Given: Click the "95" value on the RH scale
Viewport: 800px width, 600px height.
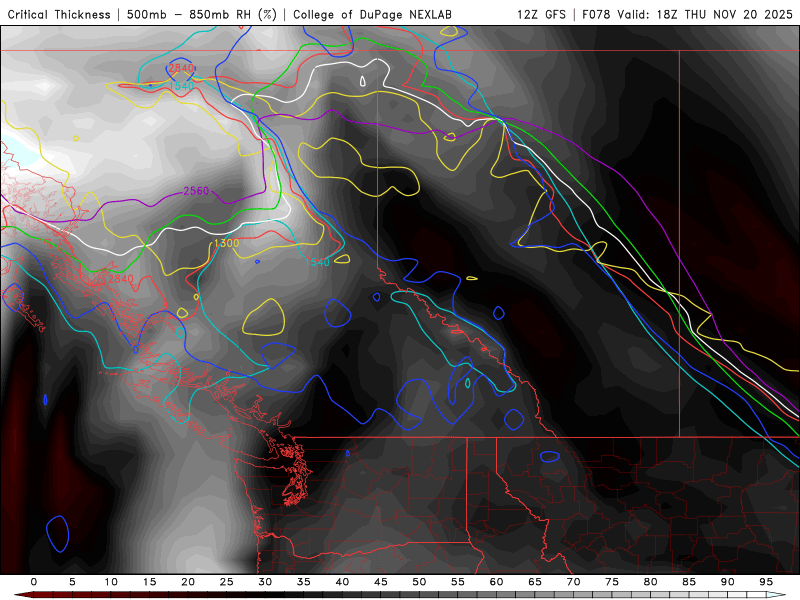Looking at the screenshot, I should (x=766, y=582).
